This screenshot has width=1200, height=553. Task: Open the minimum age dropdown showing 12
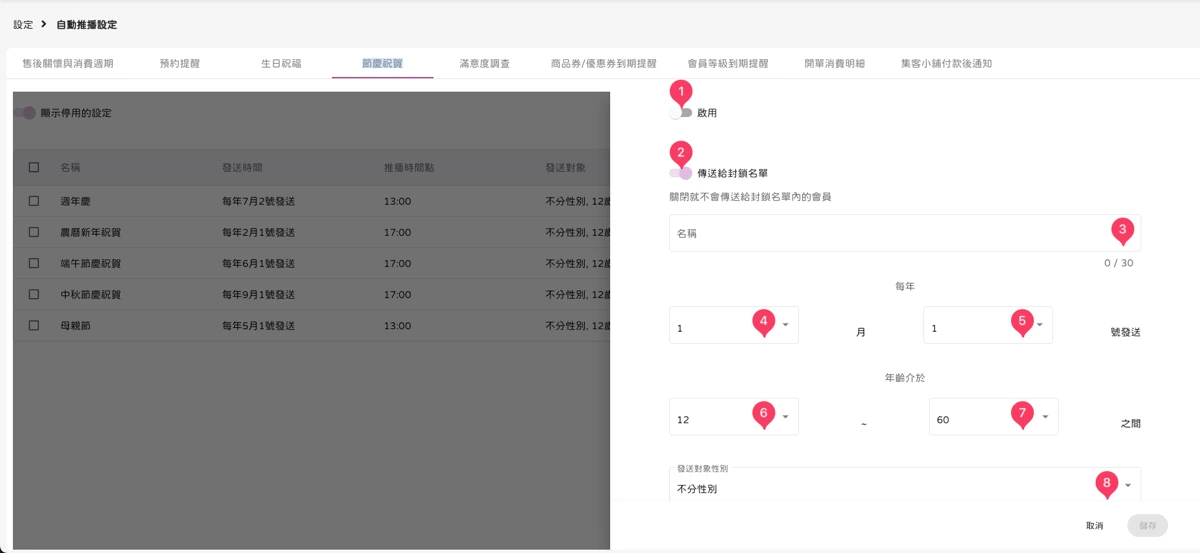tap(734, 417)
